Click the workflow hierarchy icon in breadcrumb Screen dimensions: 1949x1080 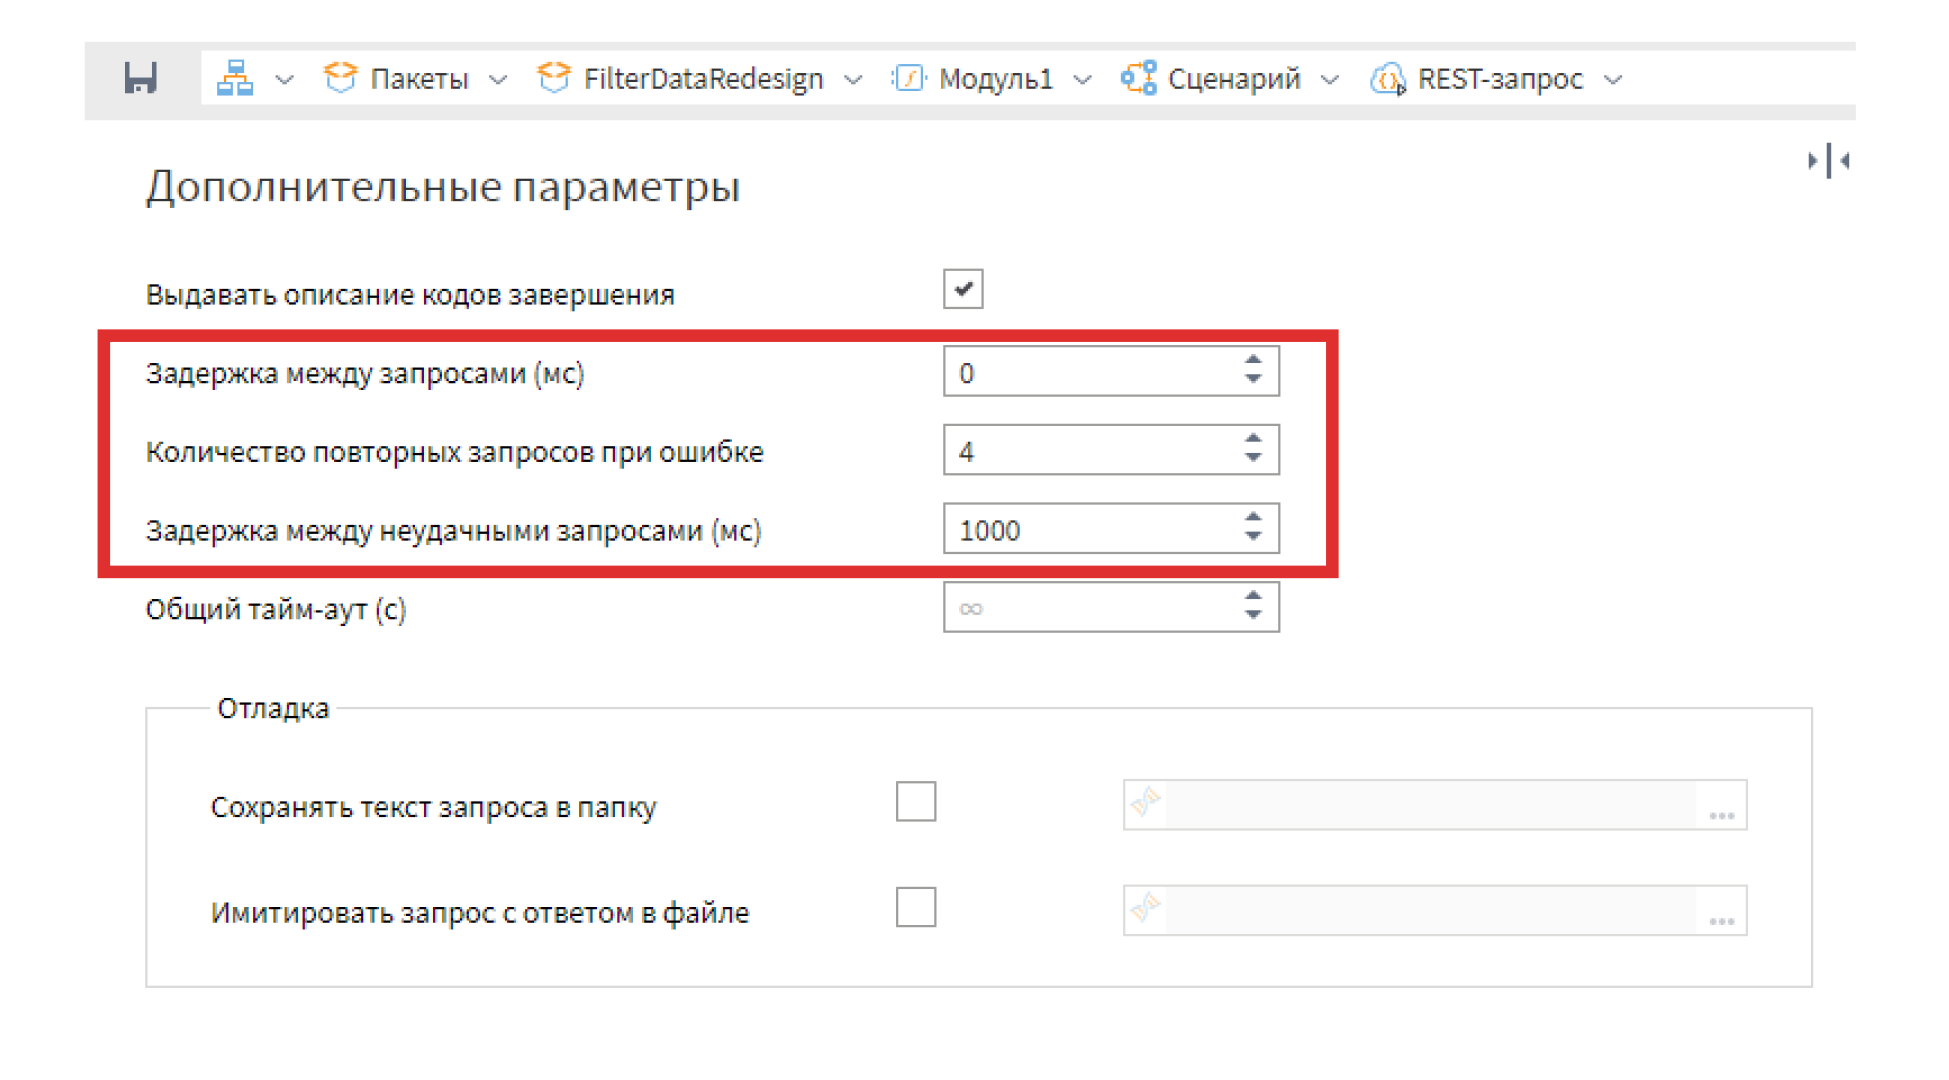click(x=235, y=78)
